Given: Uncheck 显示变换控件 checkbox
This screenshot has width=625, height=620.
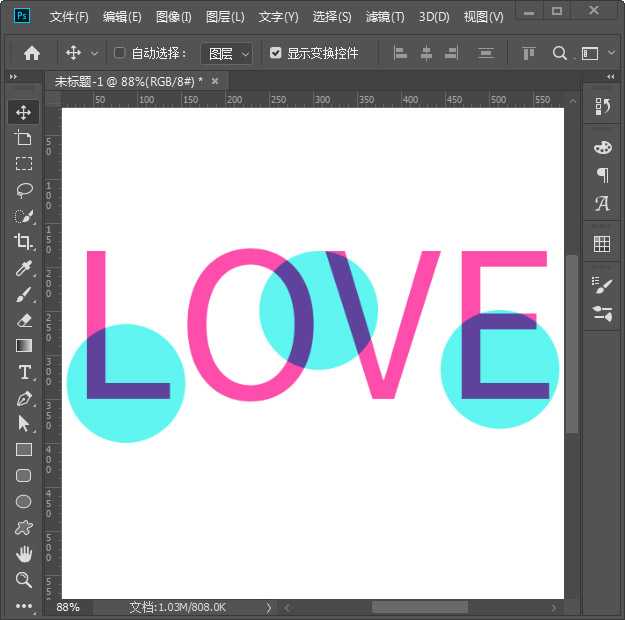Looking at the screenshot, I should 276,53.
